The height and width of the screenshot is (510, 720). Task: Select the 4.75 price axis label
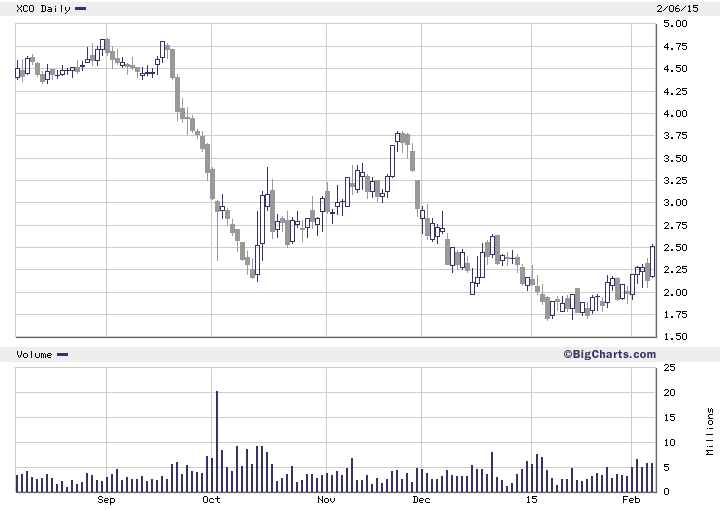pyautogui.click(x=675, y=46)
